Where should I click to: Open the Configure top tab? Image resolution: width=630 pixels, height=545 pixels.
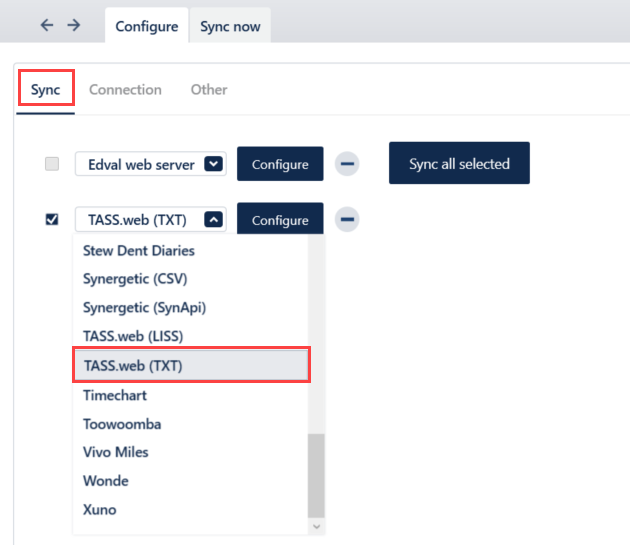click(147, 26)
